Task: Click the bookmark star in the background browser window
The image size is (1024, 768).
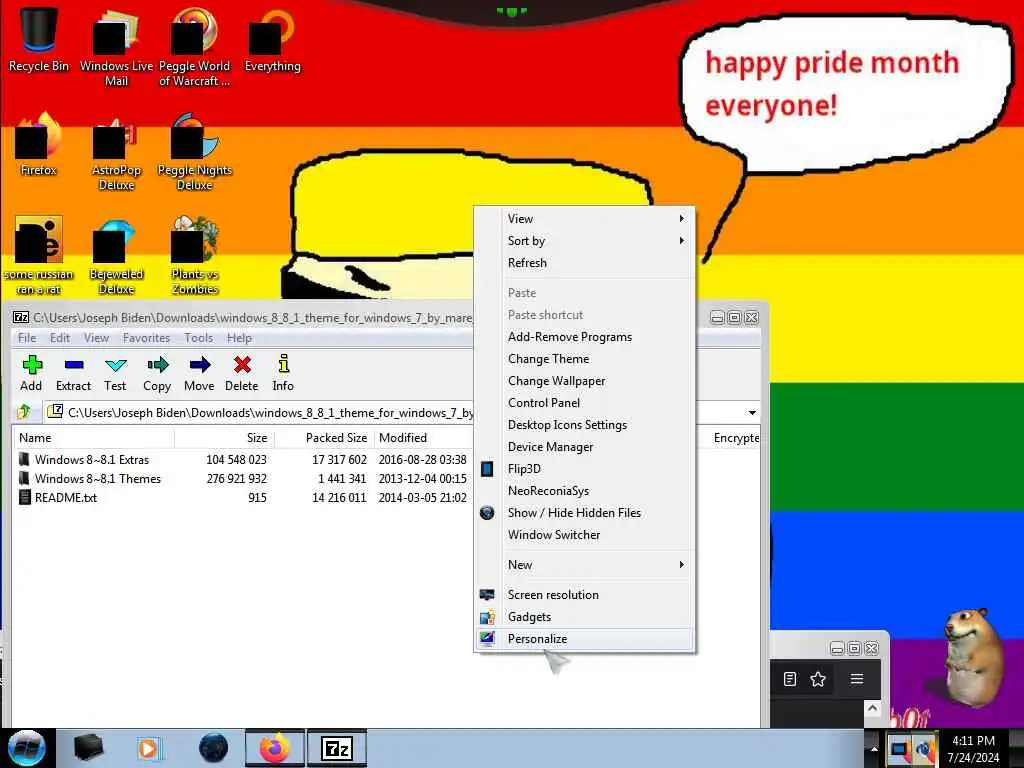Action: [818, 679]
